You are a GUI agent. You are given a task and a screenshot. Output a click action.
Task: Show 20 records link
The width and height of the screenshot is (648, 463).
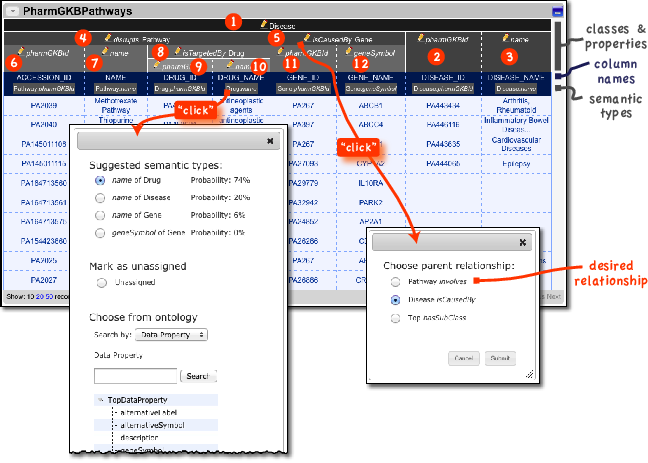[x=40, y=297]
